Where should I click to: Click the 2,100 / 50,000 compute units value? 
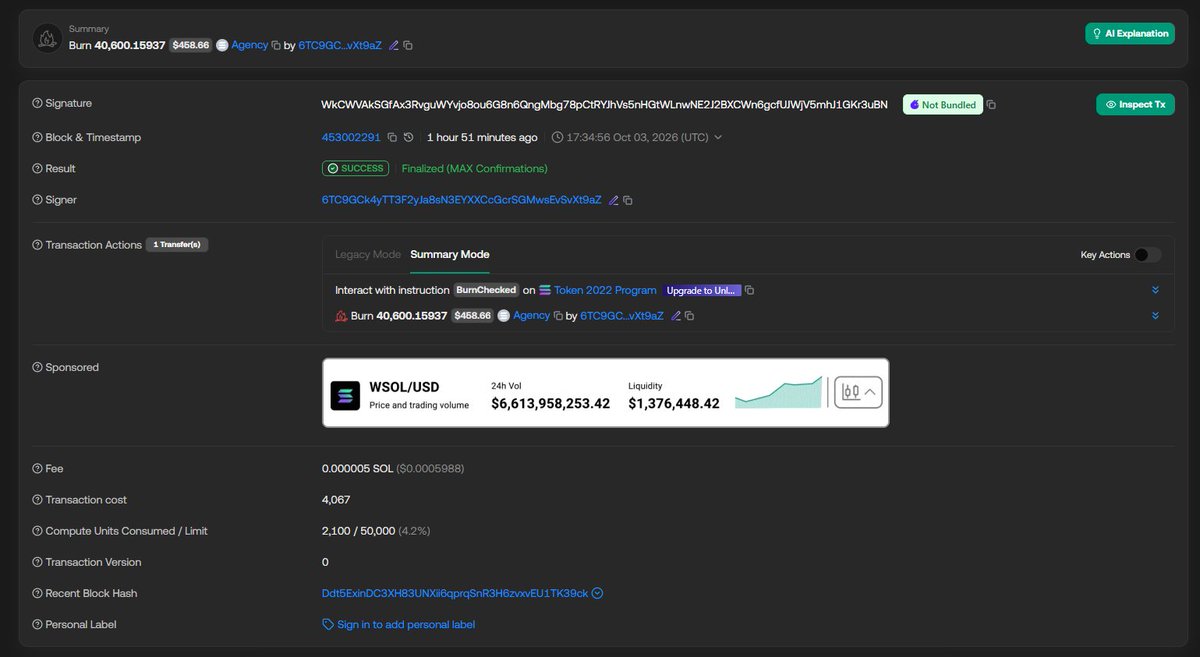tap(359, 531)
